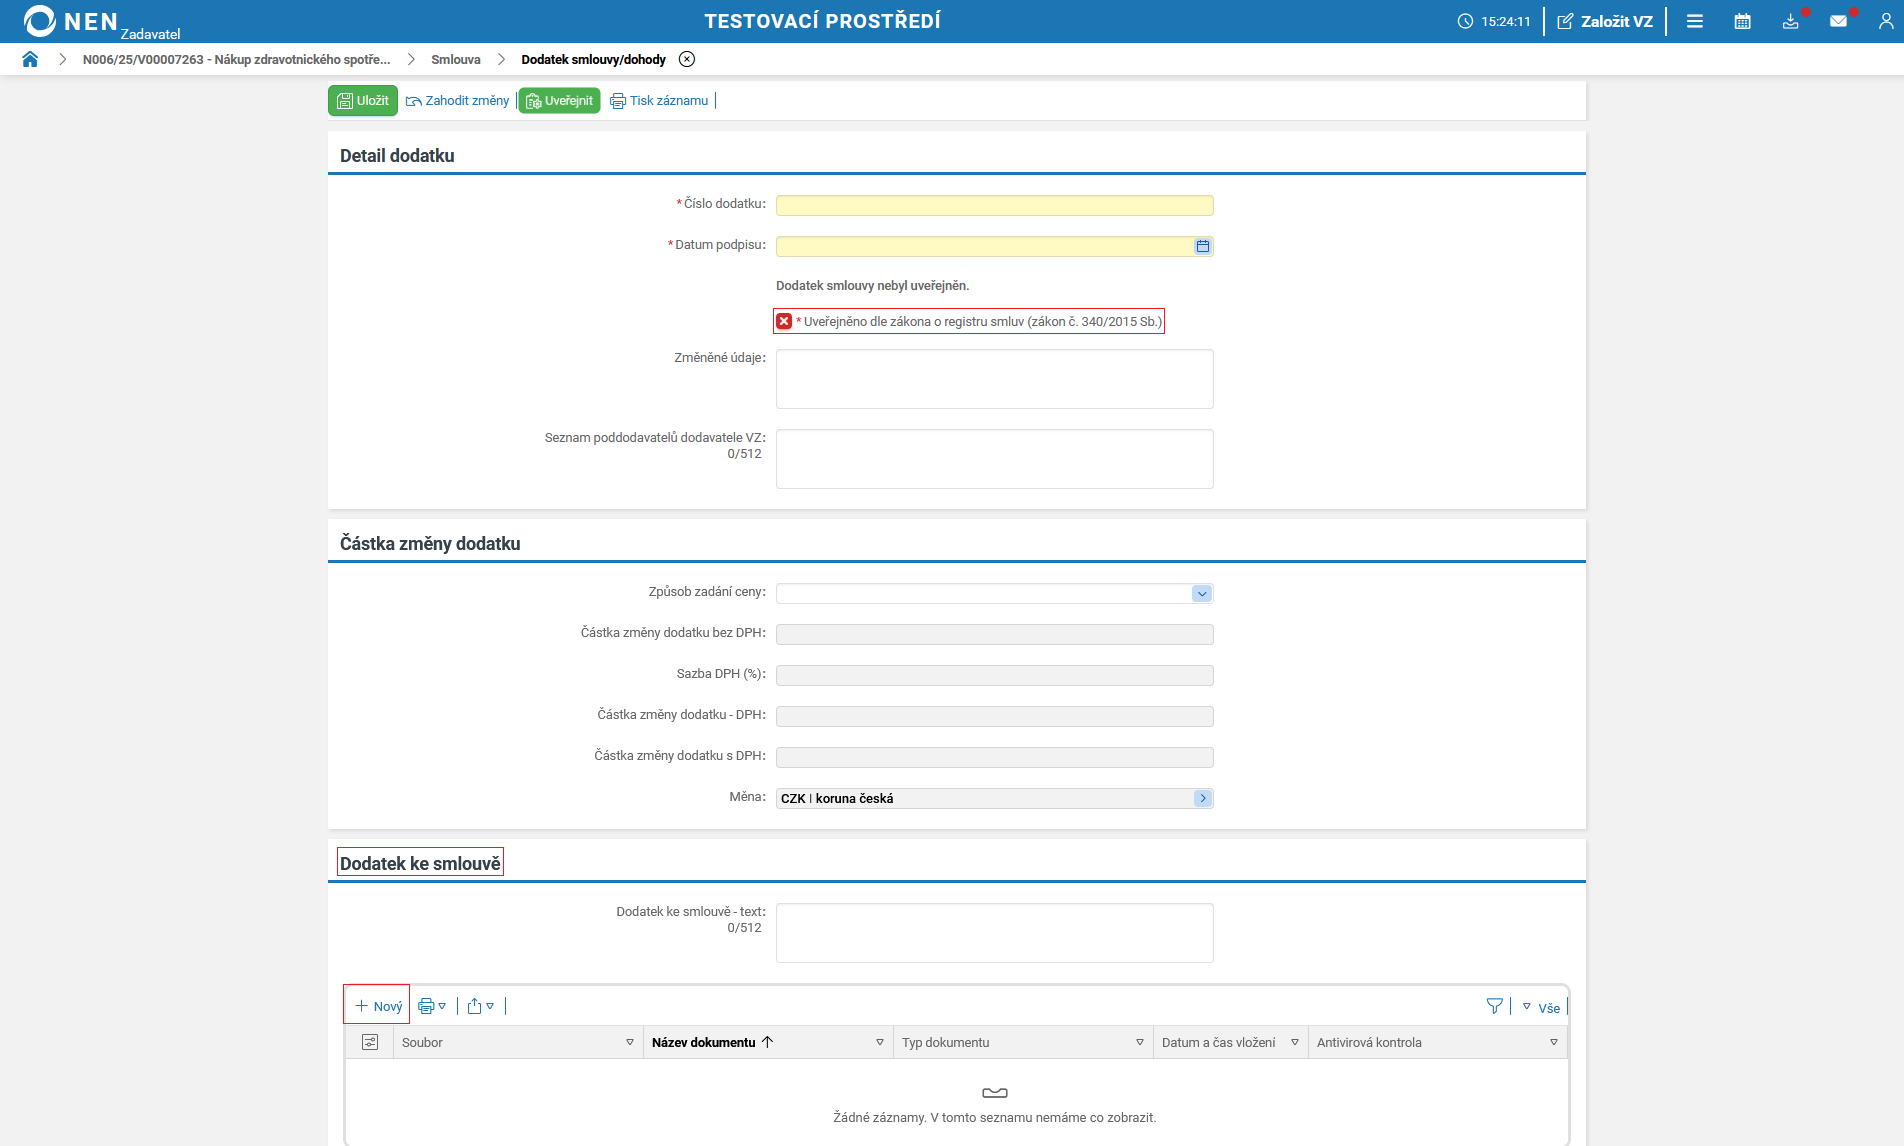Click the 'Částka změny dodatku' section heading
Viewport: 1904px width, 1146px height.
pos(430,543)
